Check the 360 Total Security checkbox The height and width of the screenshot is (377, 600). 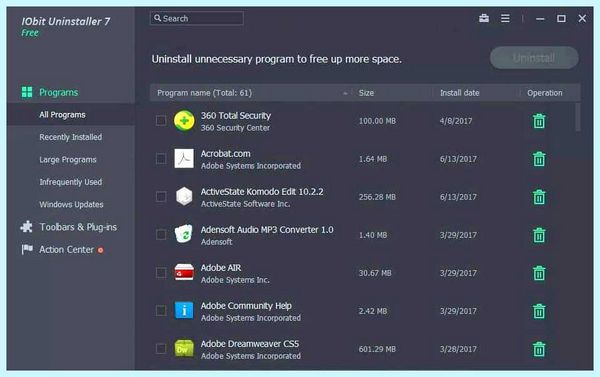tap(161, 121)
